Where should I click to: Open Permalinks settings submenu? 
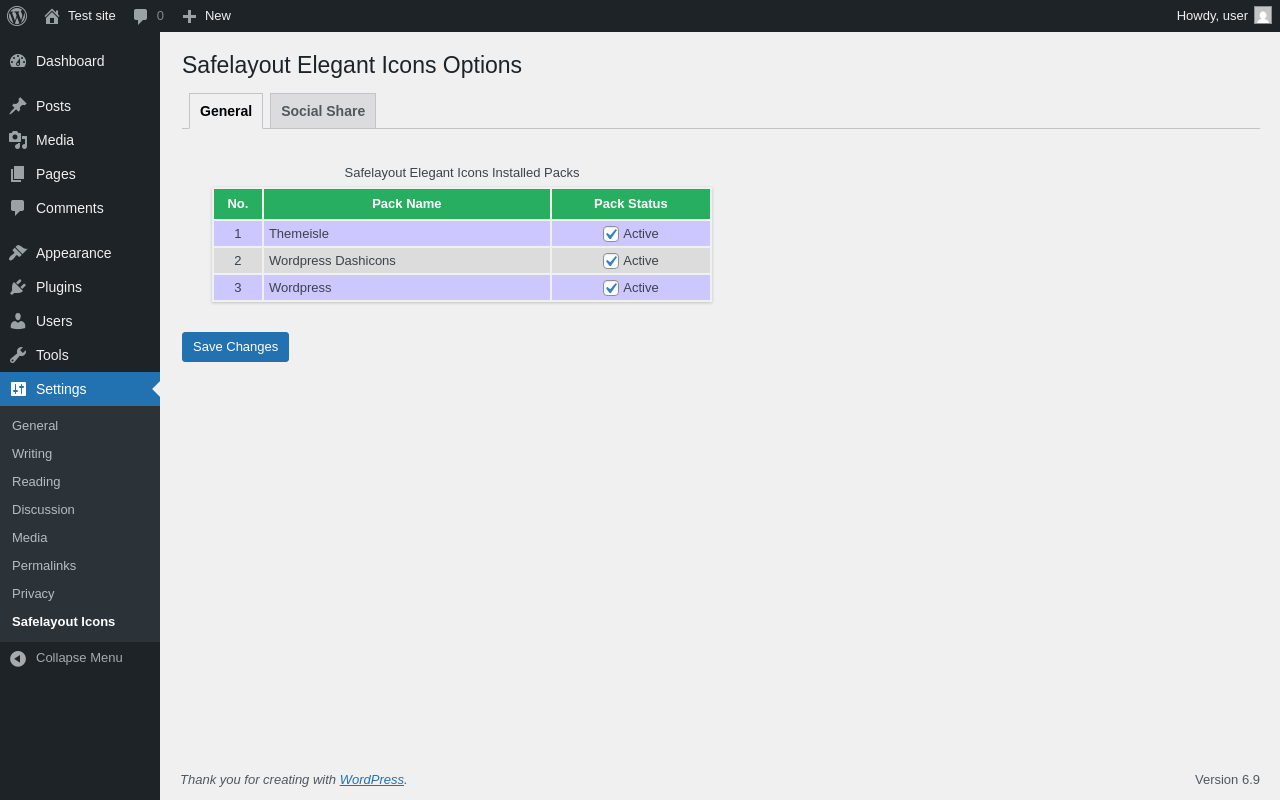[x=44, y=566]
